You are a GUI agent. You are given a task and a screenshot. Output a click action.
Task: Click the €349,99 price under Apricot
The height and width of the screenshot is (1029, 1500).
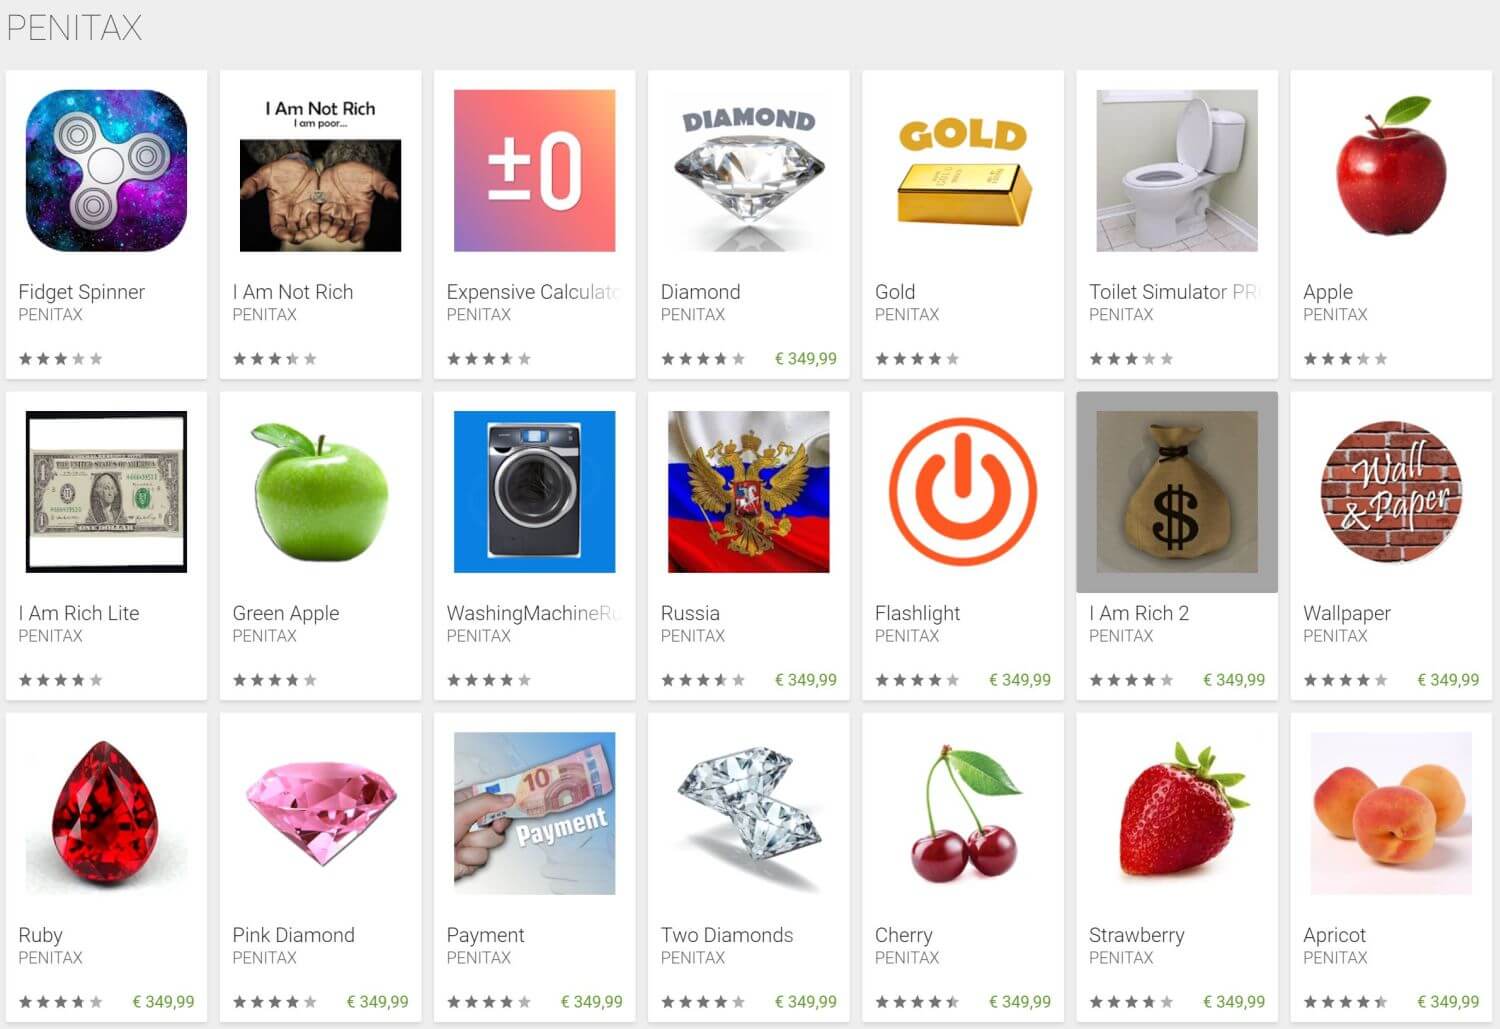[x=1448, y=1002]
